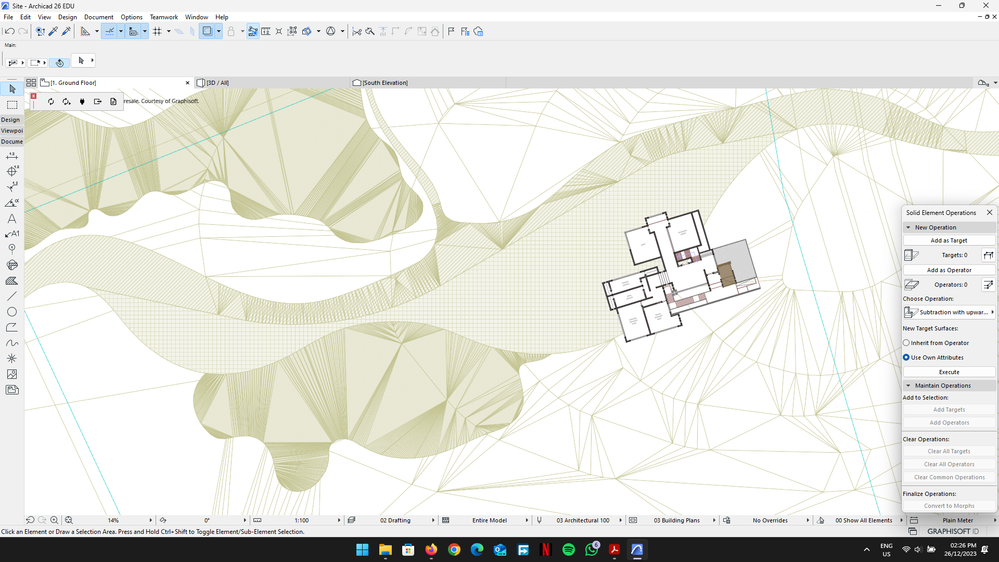Toggle the grid snap icon in toolbar
The width and height of the screenshot is (999, 562).
coord(157,32)
